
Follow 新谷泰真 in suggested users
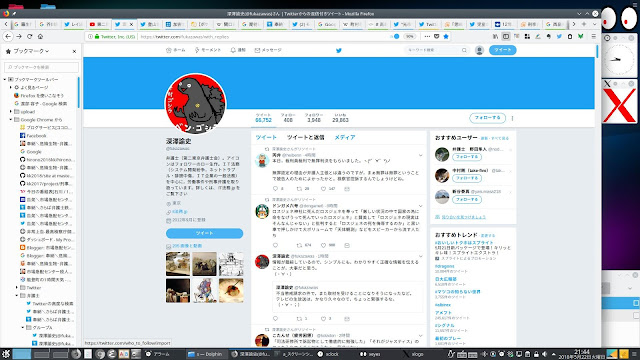tap(467, 200)
